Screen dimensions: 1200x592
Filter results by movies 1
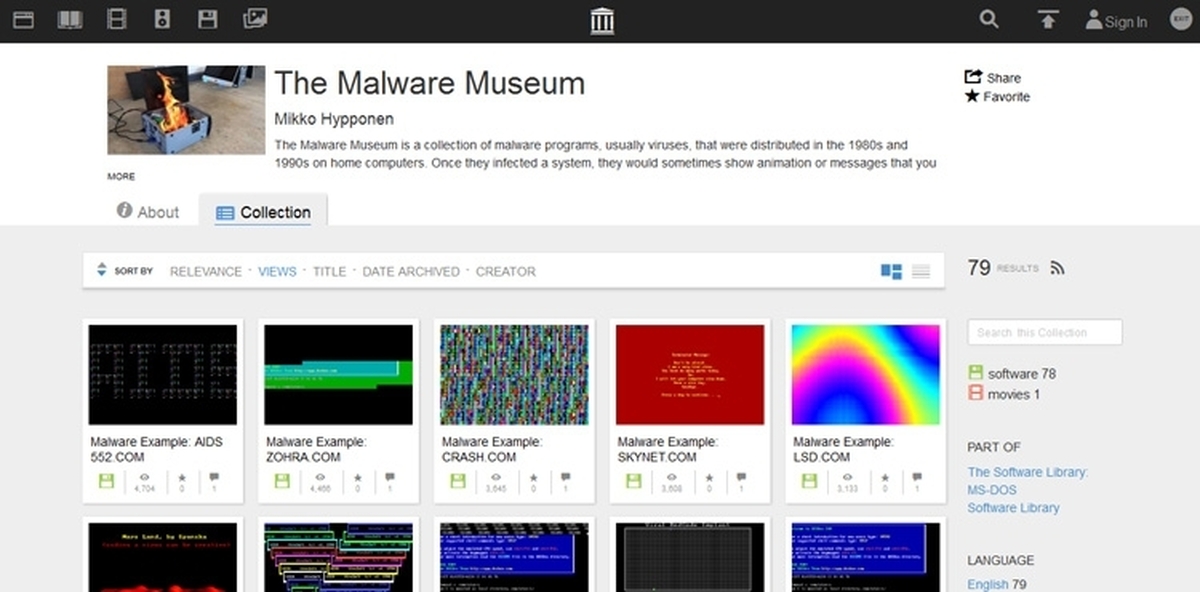click(x=1004, y=394)
